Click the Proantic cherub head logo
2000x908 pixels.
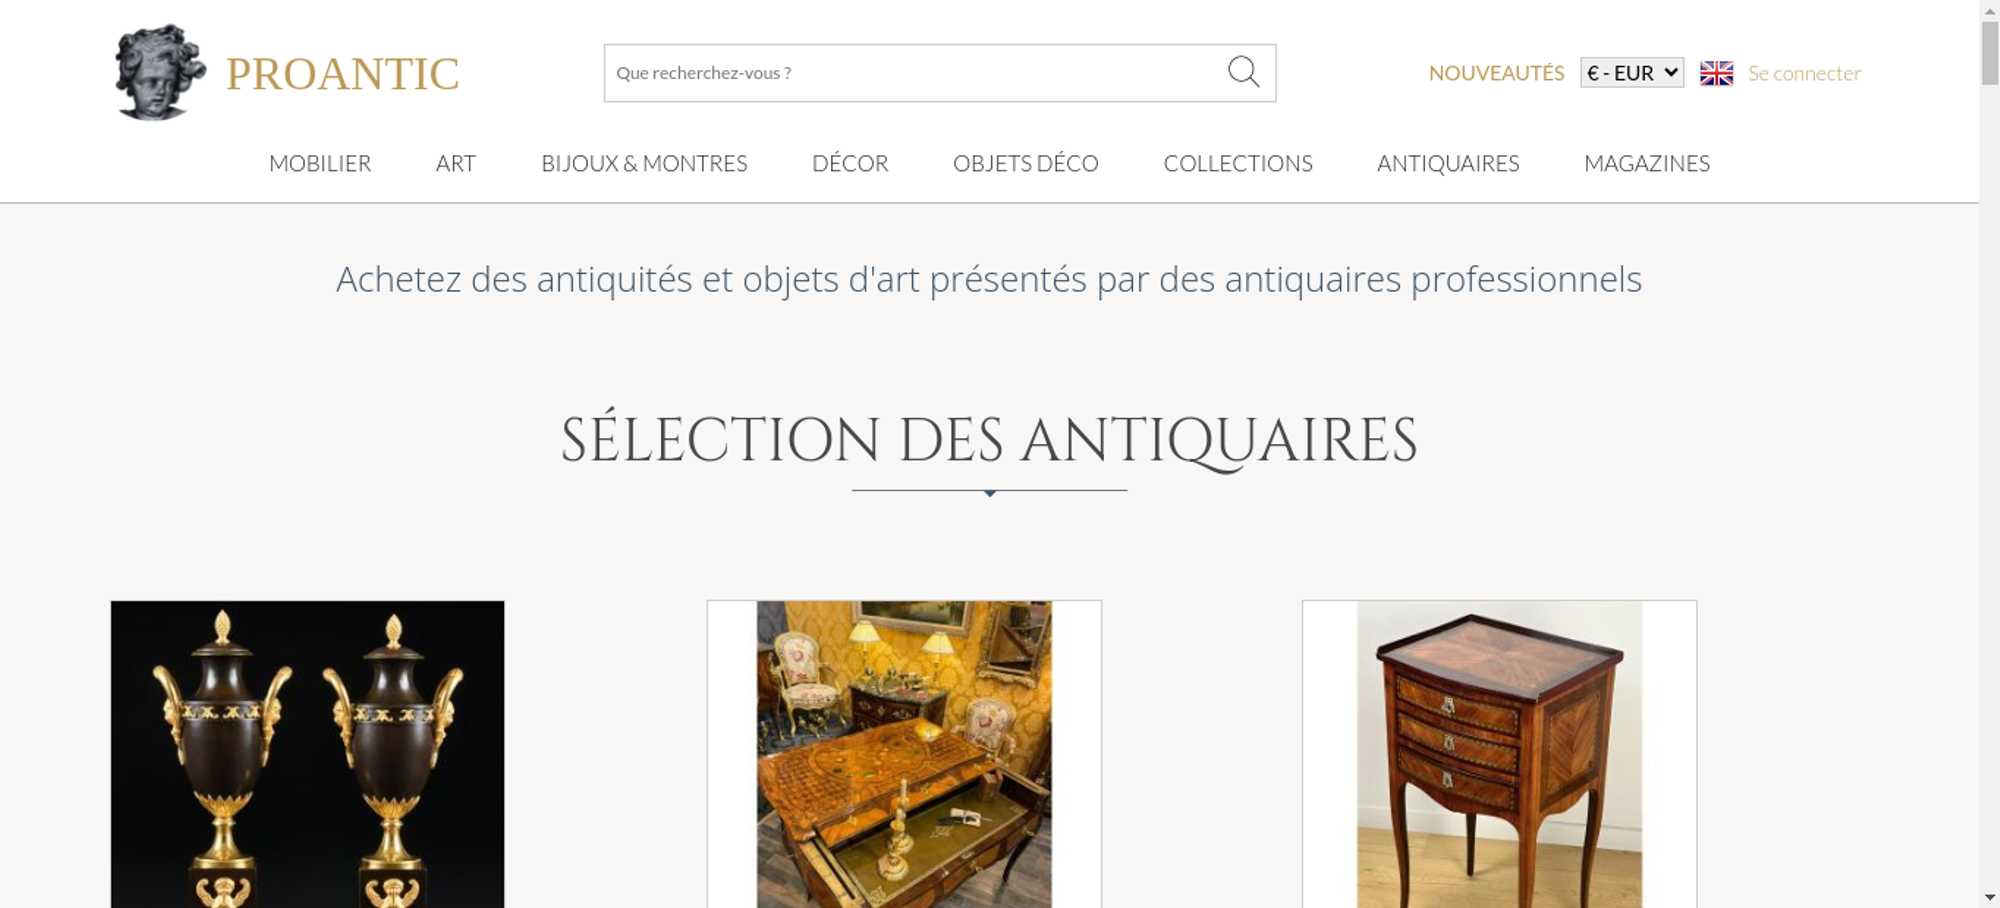click(160, 73)
